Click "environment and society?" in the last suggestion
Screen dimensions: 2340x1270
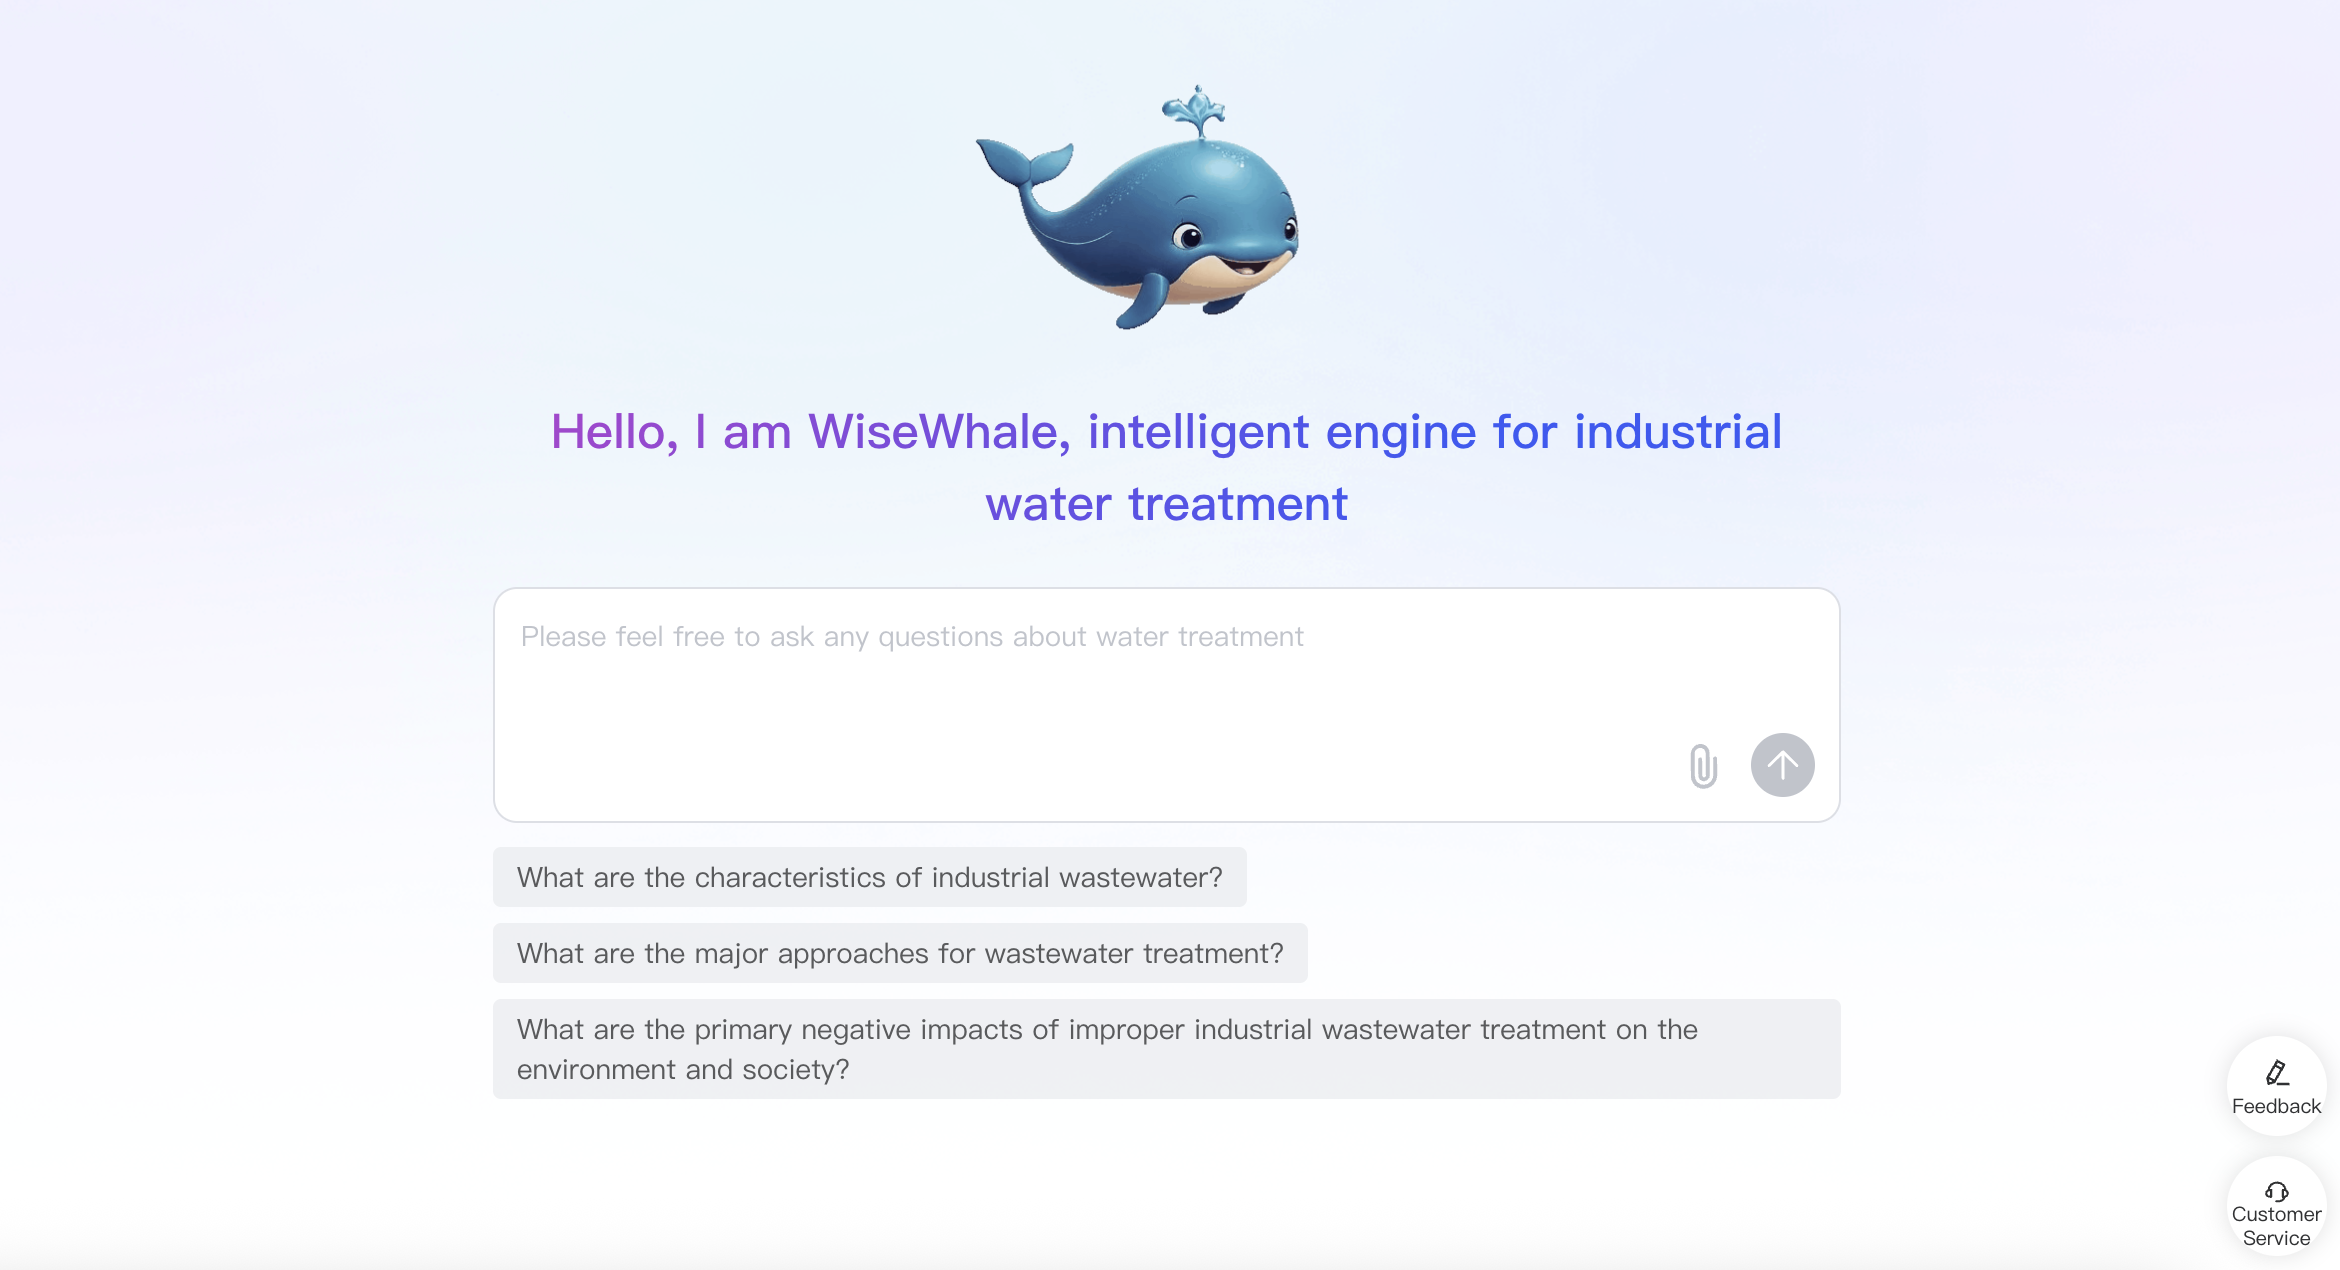click(x=683, y=1070)
